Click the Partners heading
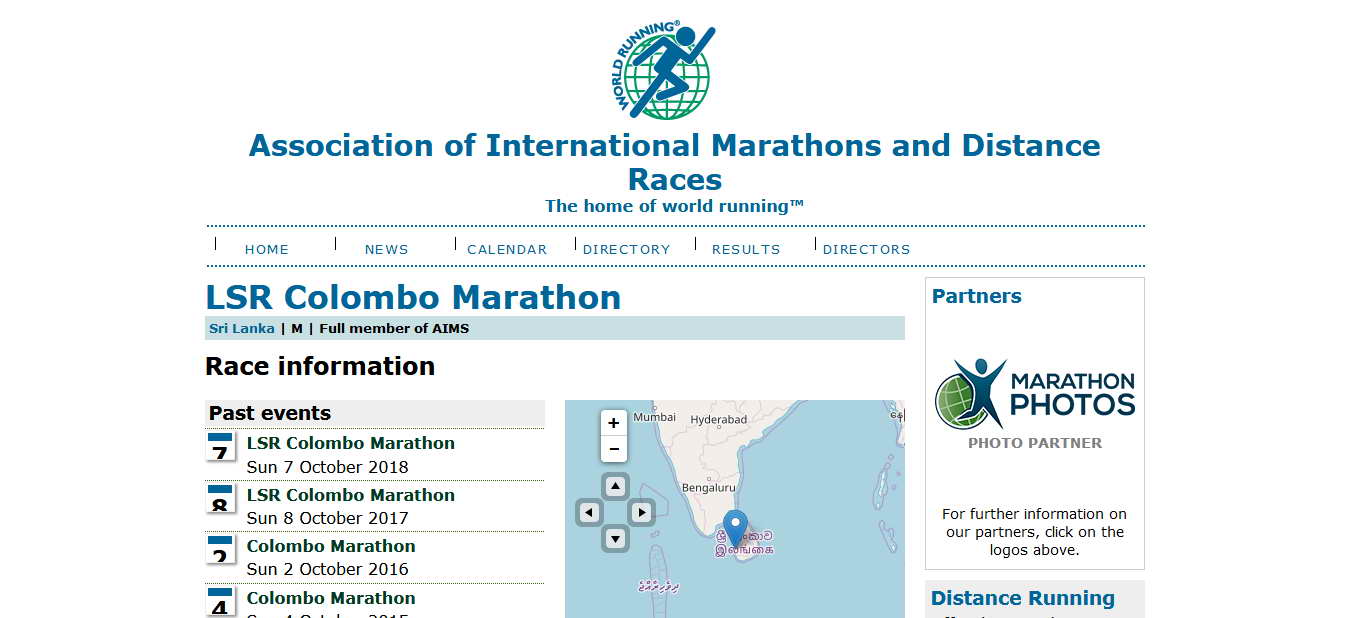1349x618 pixels. tap(977, 296)
